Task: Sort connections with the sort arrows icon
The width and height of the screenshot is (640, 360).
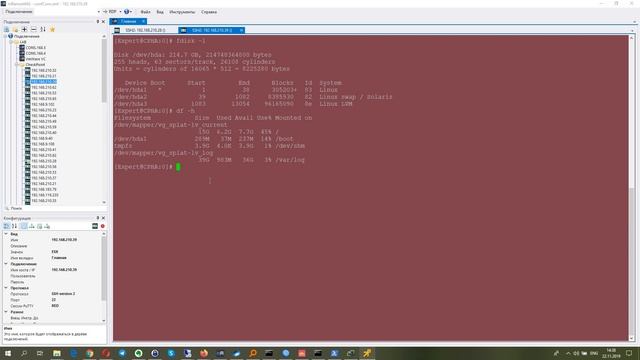Action: pos(43,29)
